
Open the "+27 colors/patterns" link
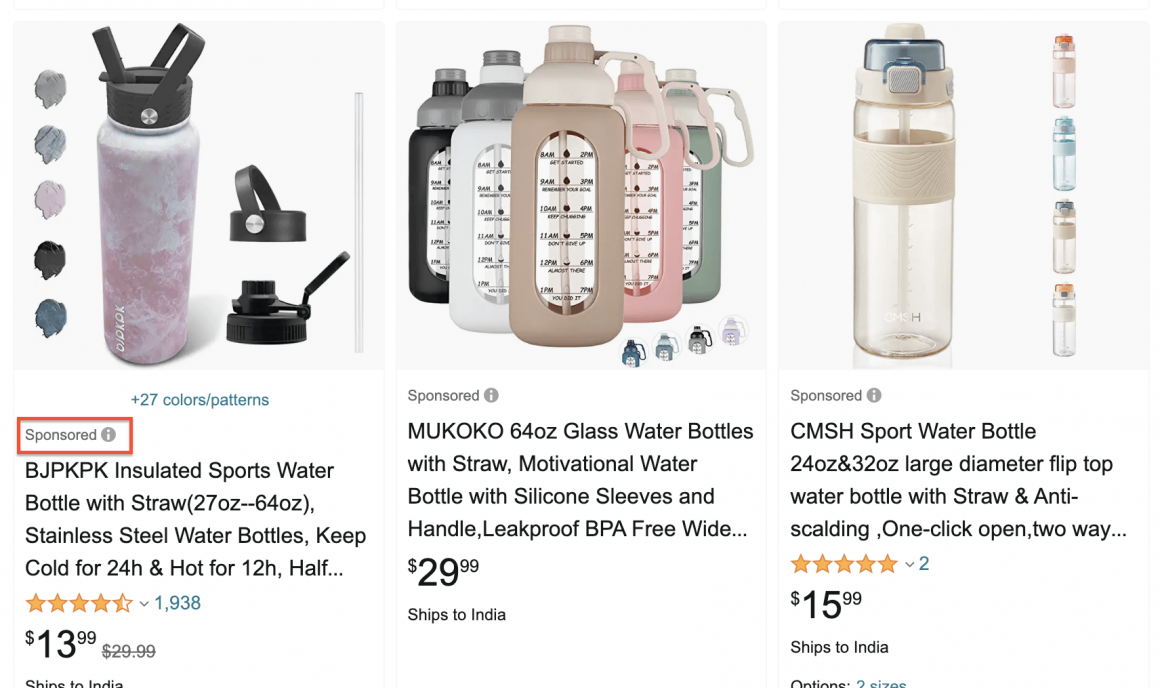[199, 399]
